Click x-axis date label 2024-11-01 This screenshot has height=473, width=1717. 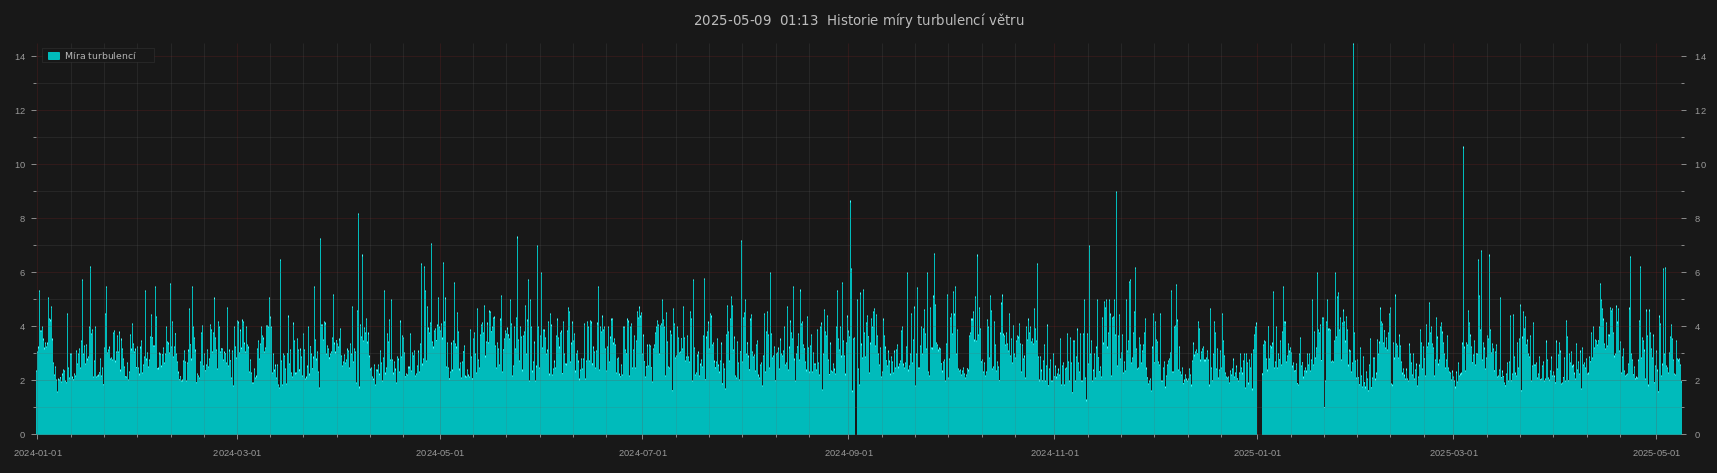pyautogui.click(x=1055, y=453)
